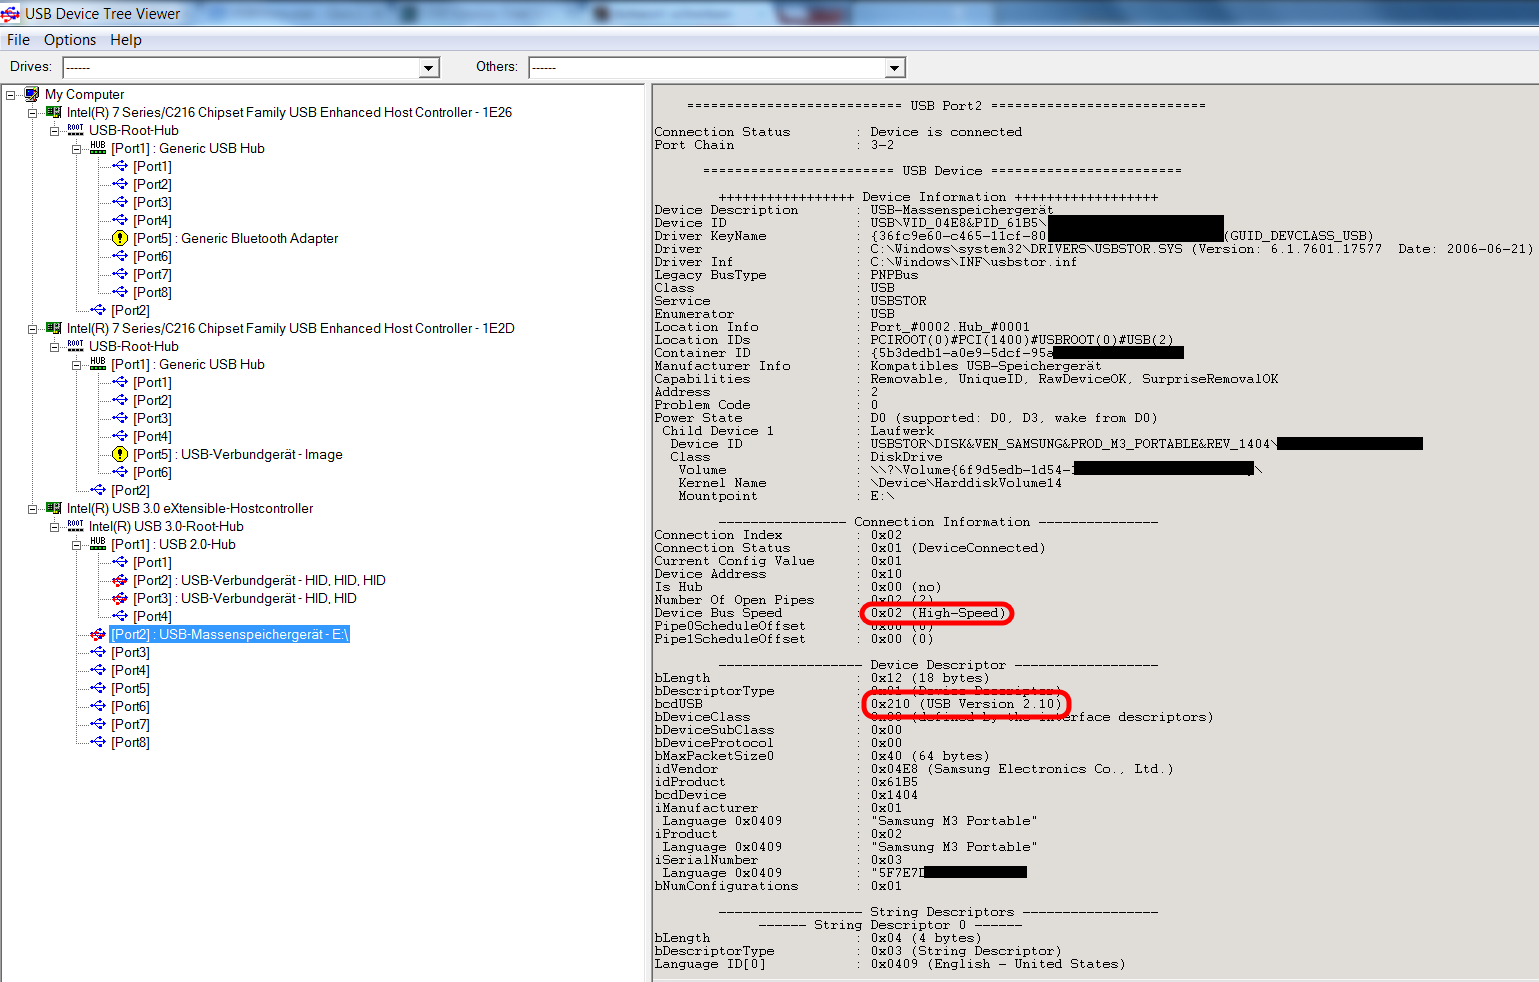This screenshot has width=1539, height=982.
Task: Click the My Computer icon
Action: [31, 94]
